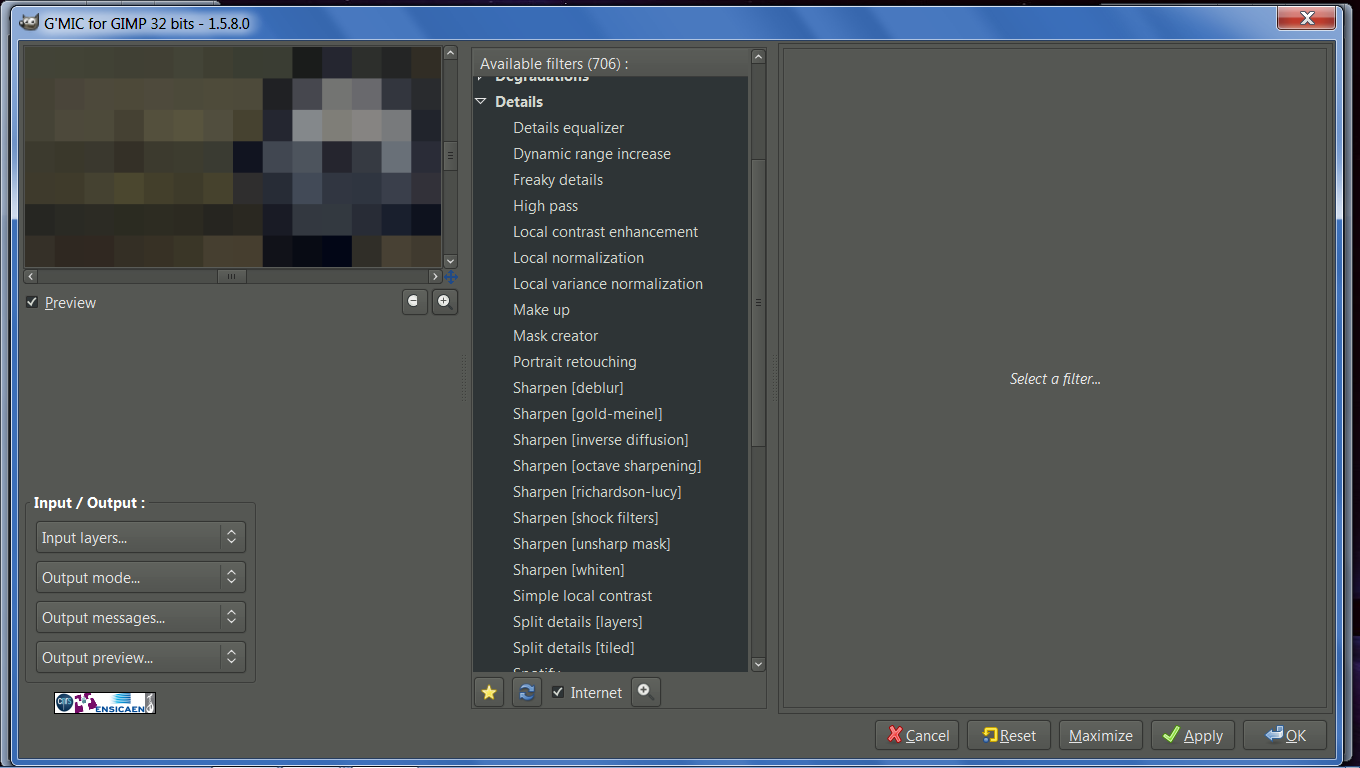Viewport: 1360px width, 768px height.
Task: Click preview scroll-up arrow
Action: point(450,52)
